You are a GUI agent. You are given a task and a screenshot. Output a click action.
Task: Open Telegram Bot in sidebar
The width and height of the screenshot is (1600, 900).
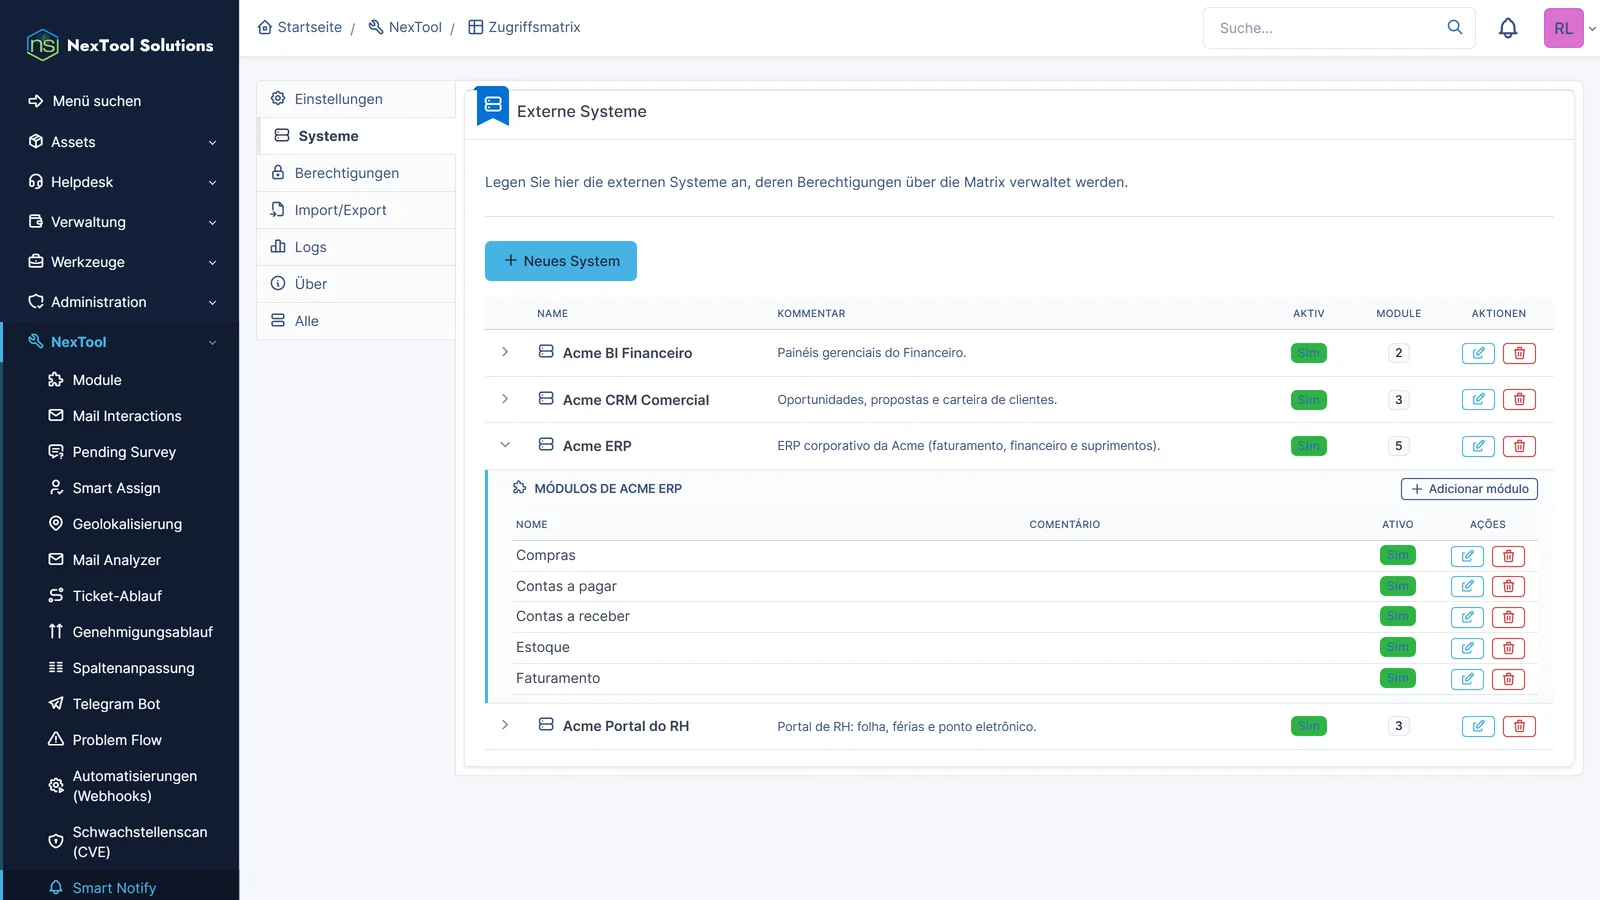[120, 704]
